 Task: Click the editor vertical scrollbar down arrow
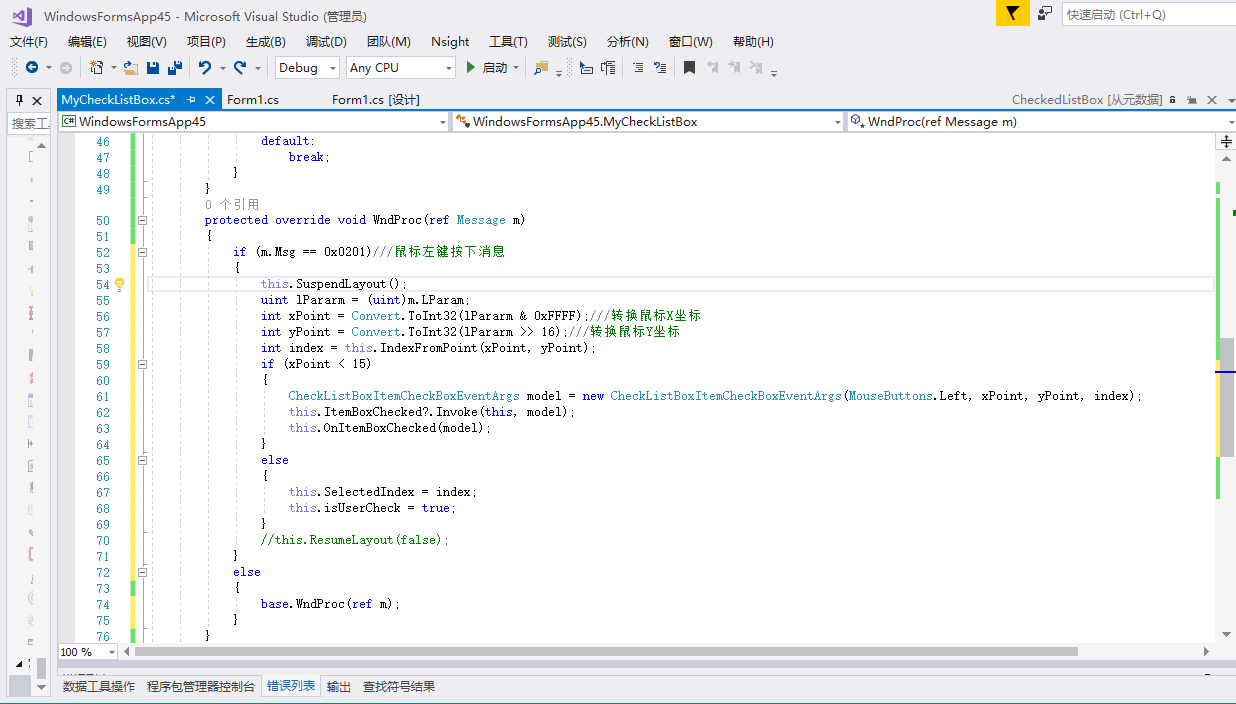pyautogui.click(x=1227, y=634)
